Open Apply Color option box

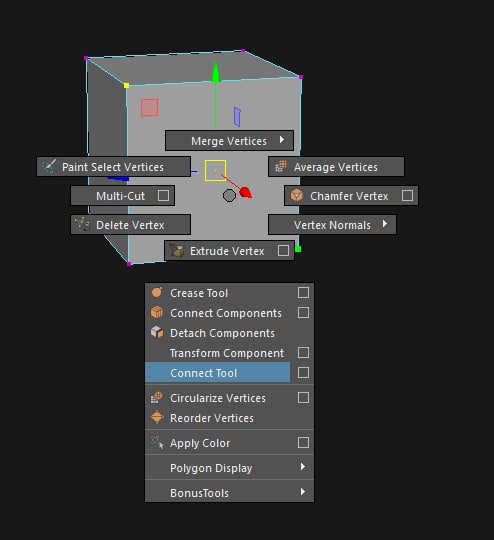coord(303,443)
